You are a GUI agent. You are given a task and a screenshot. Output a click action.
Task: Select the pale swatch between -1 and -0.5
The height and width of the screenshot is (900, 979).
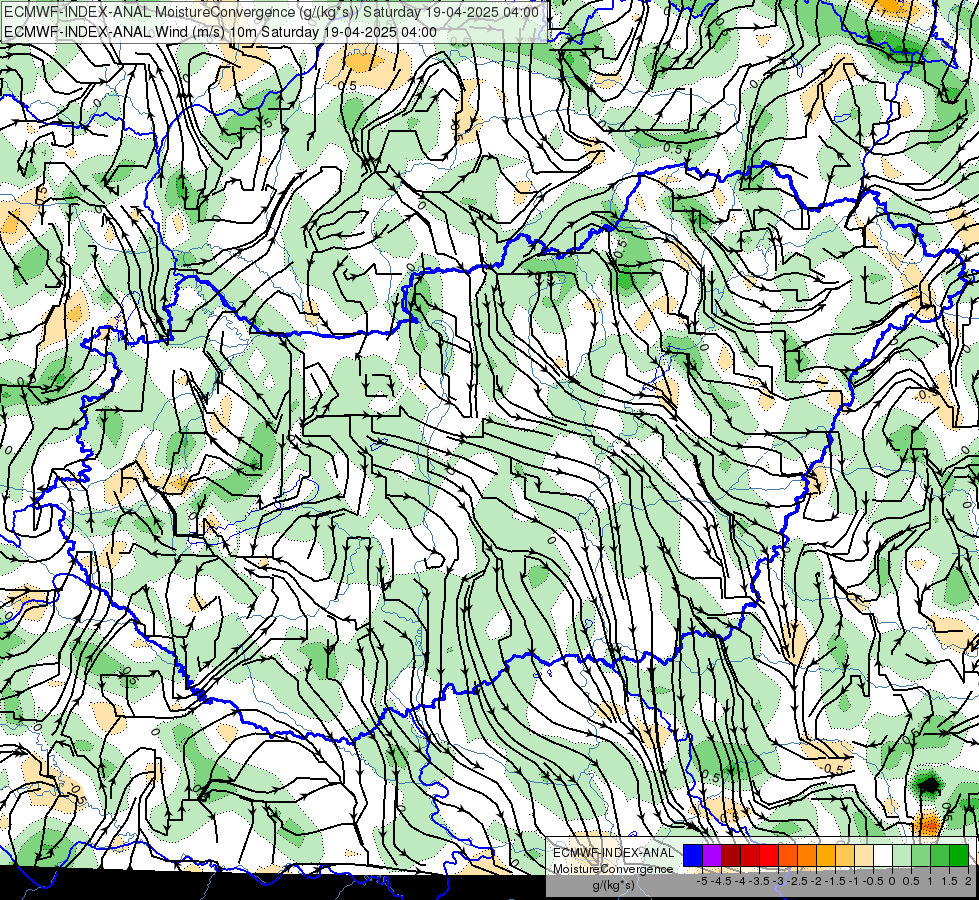pos(864,856)
